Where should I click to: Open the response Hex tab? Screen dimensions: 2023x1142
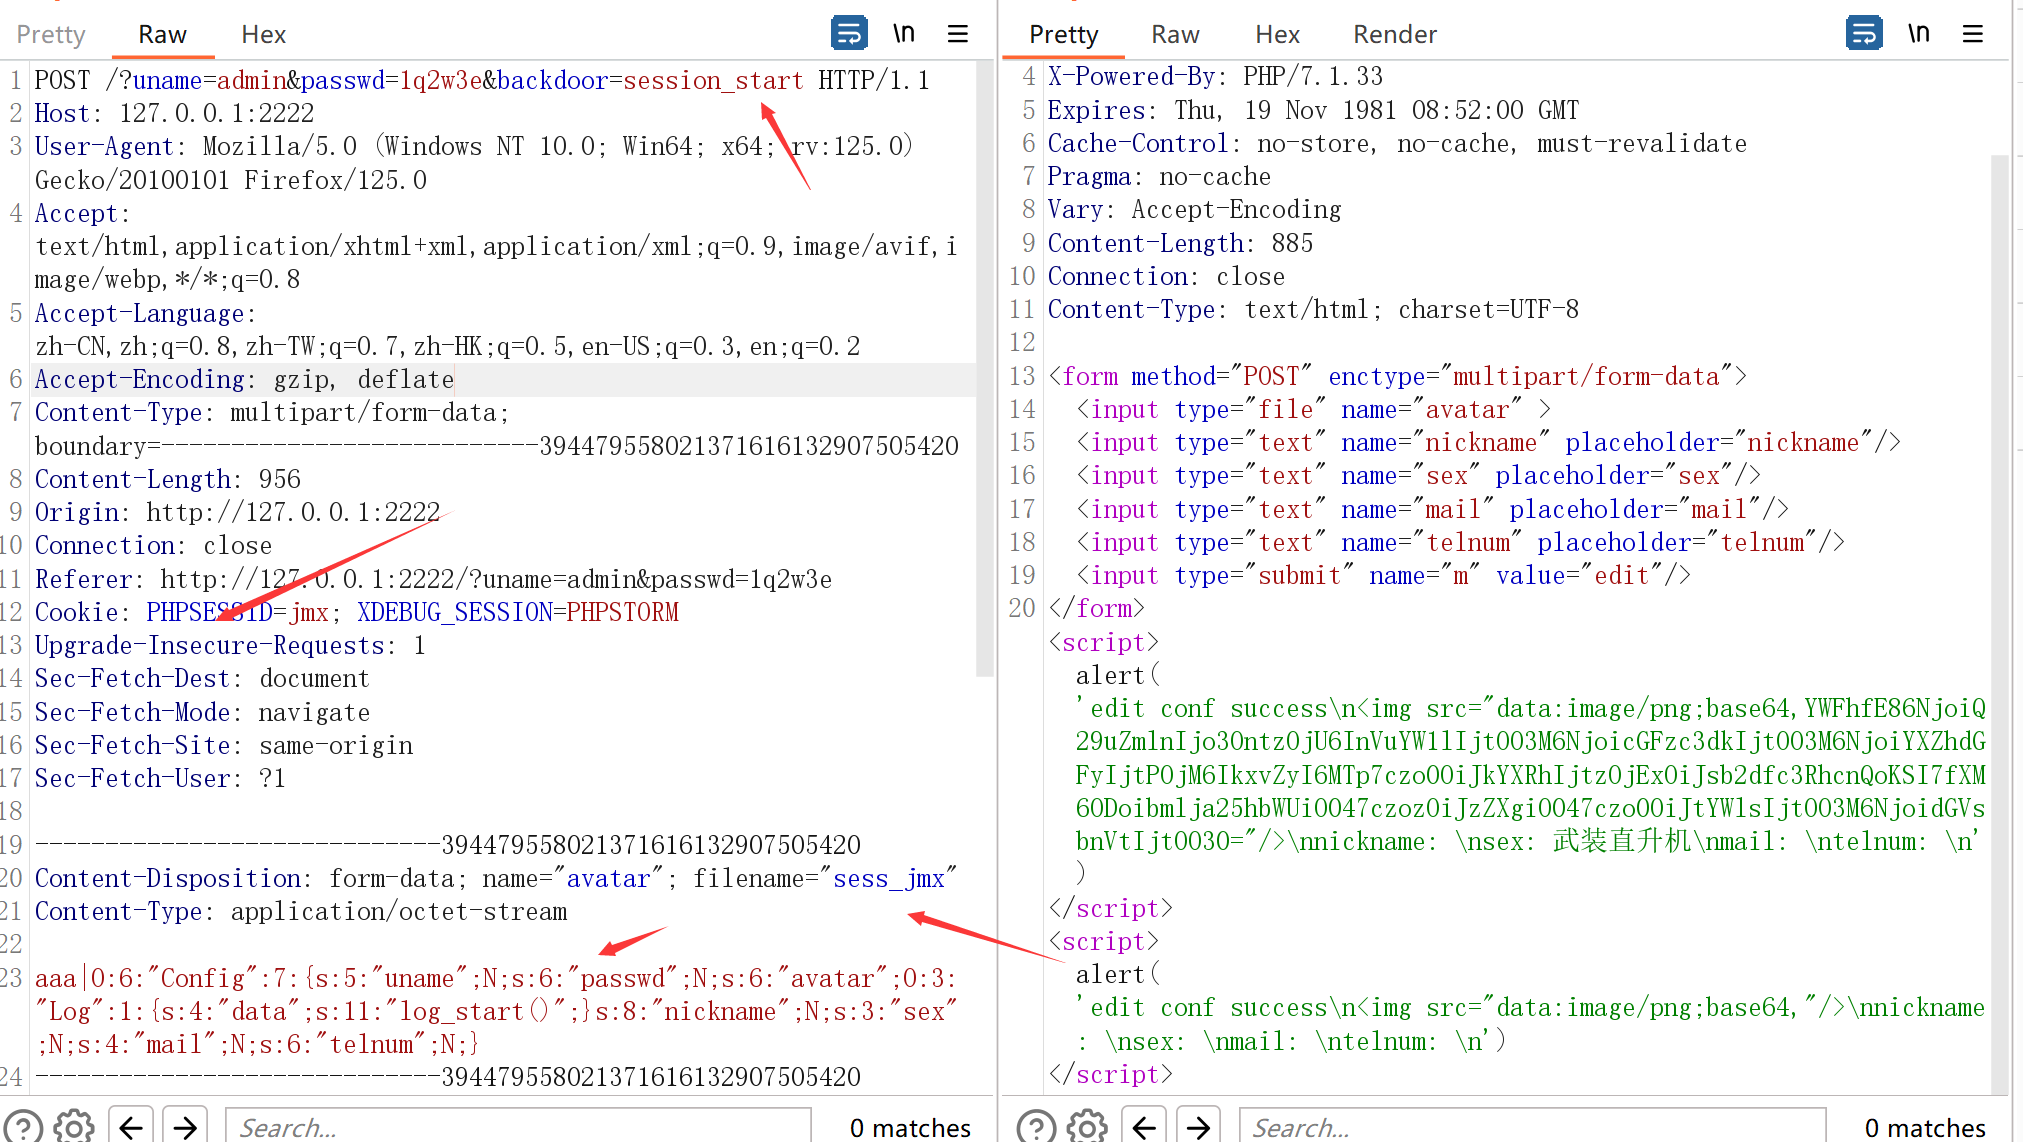coord(1277,35)
